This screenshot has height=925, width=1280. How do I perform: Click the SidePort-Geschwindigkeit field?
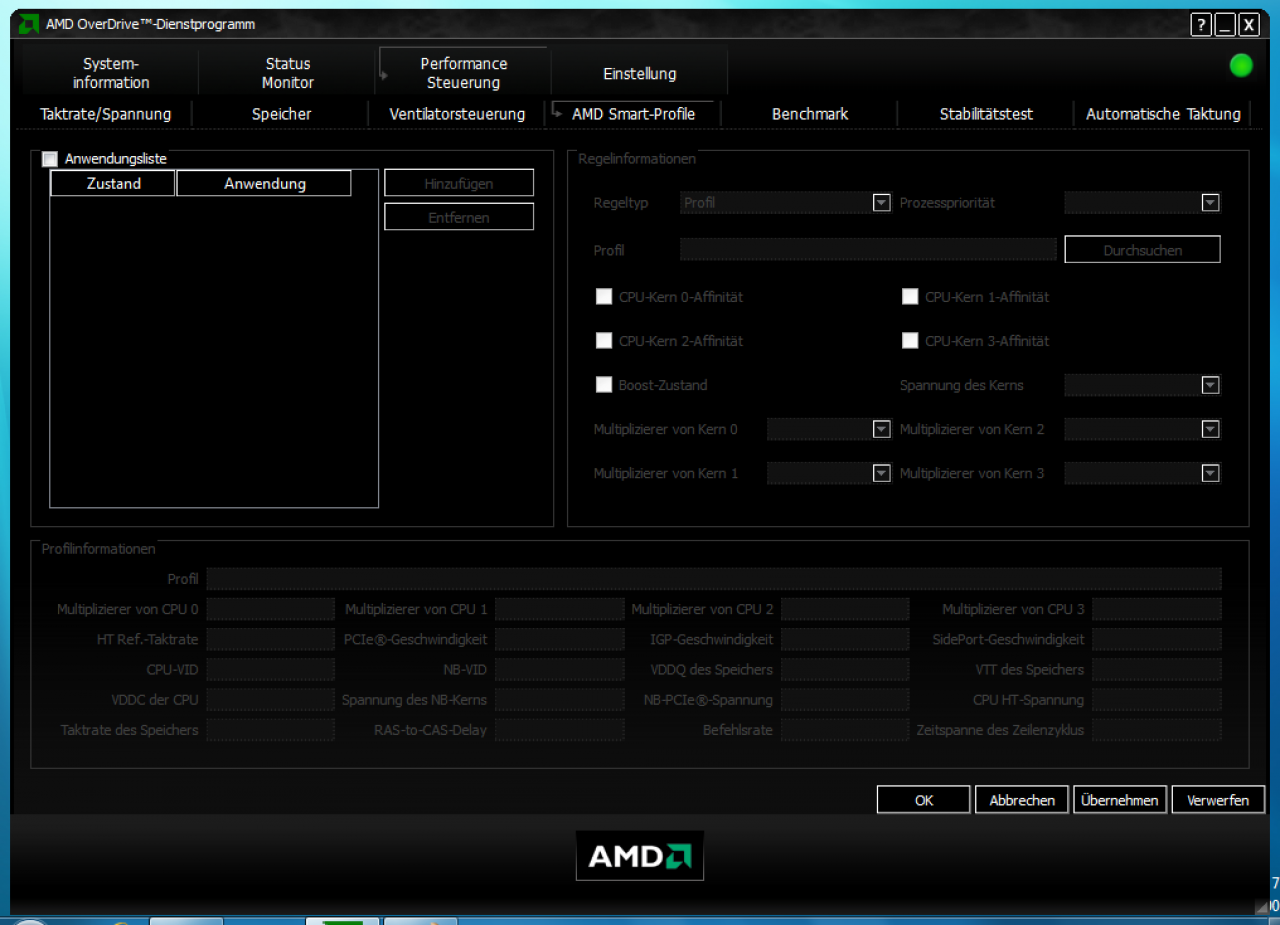click(1157, 639)
